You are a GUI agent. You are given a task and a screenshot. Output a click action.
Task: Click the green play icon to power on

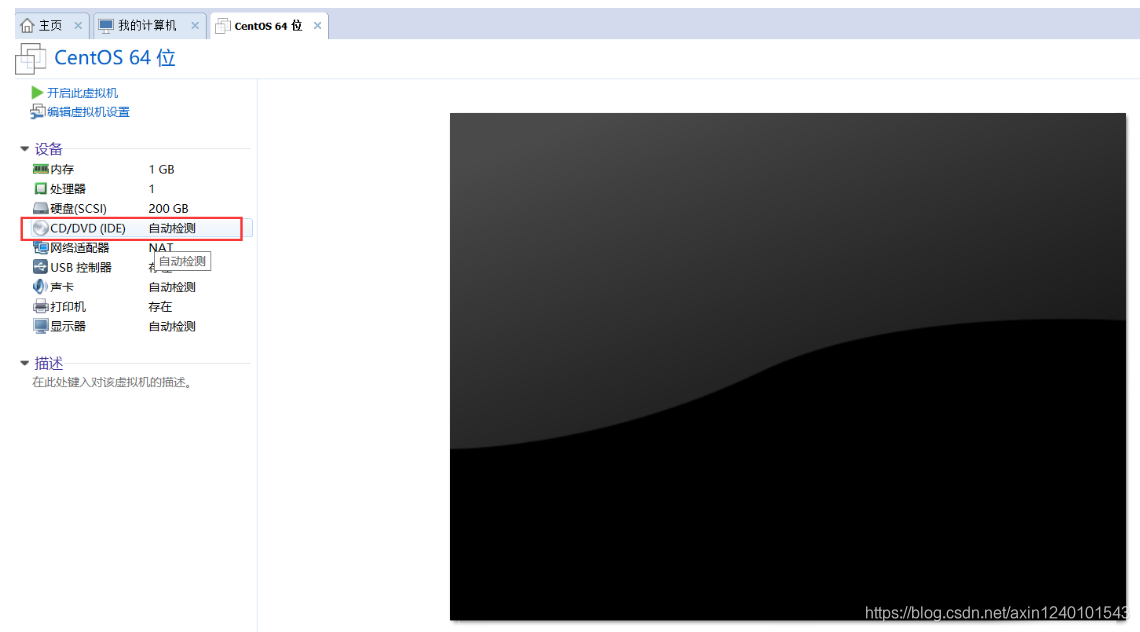coord(37,92)
